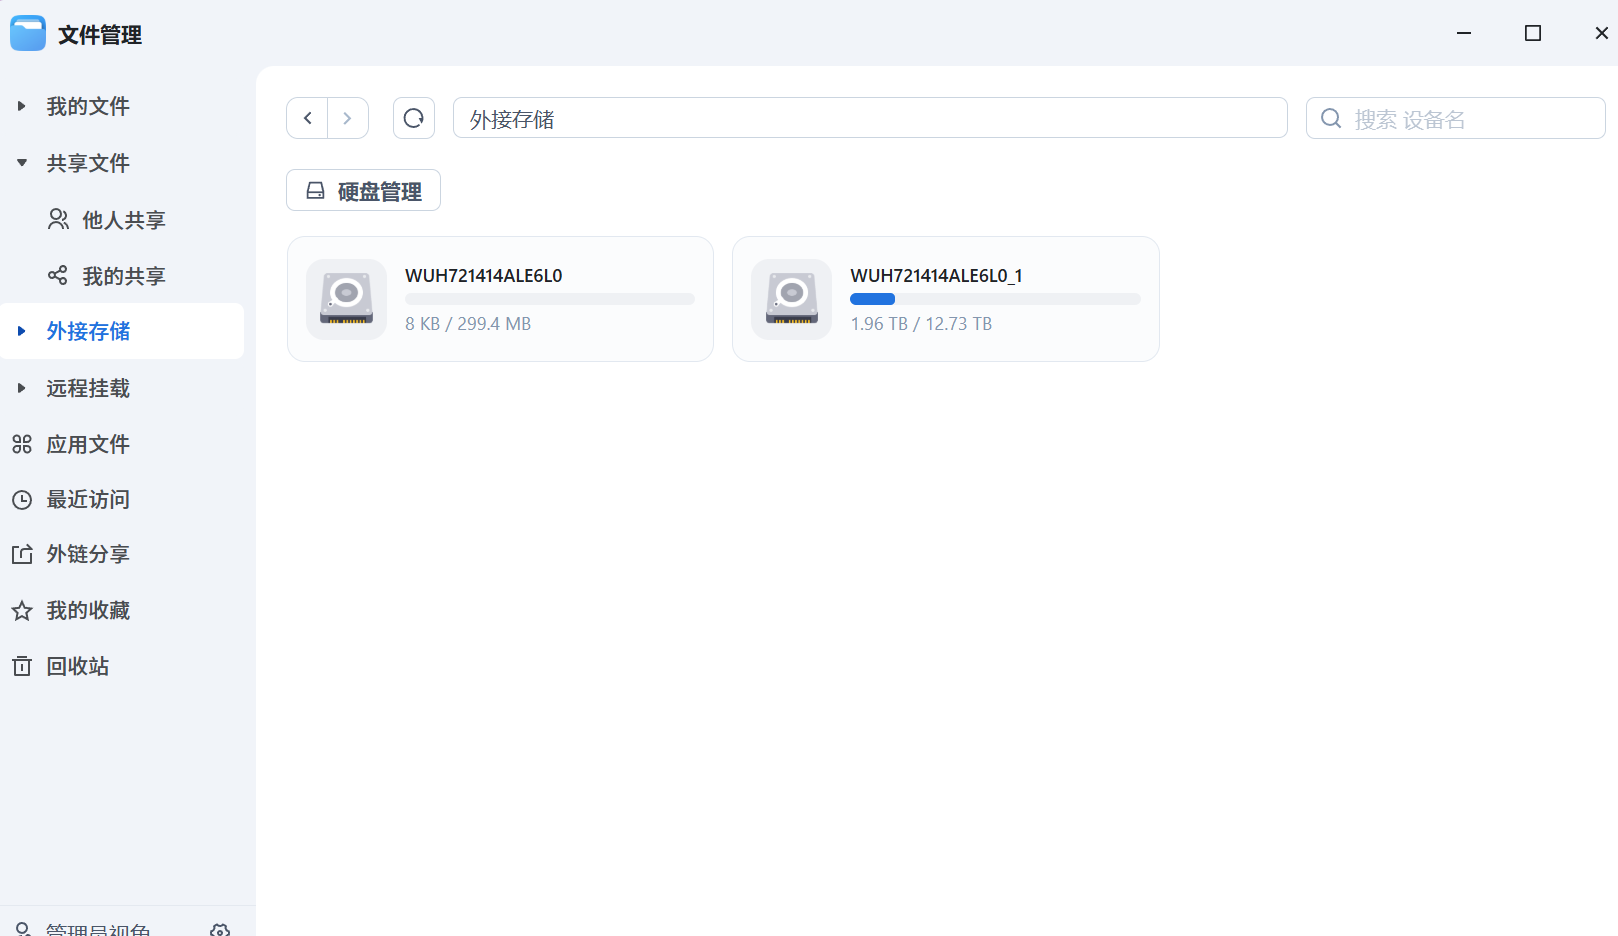
Task: Select the 外接存储 sidebar item
Action: [122, 331]
